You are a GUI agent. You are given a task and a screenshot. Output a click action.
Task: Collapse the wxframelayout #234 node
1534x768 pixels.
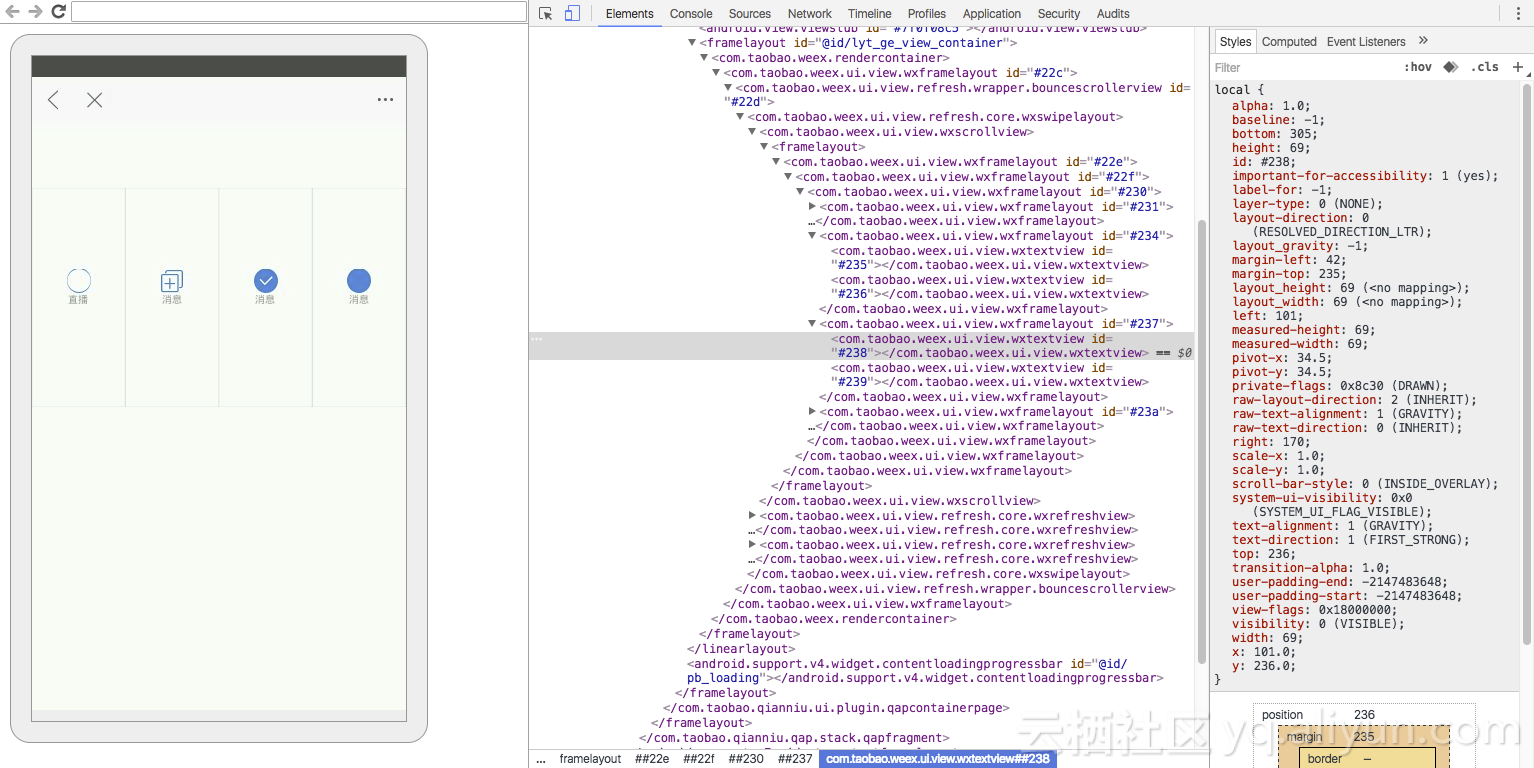coord(812,236)
